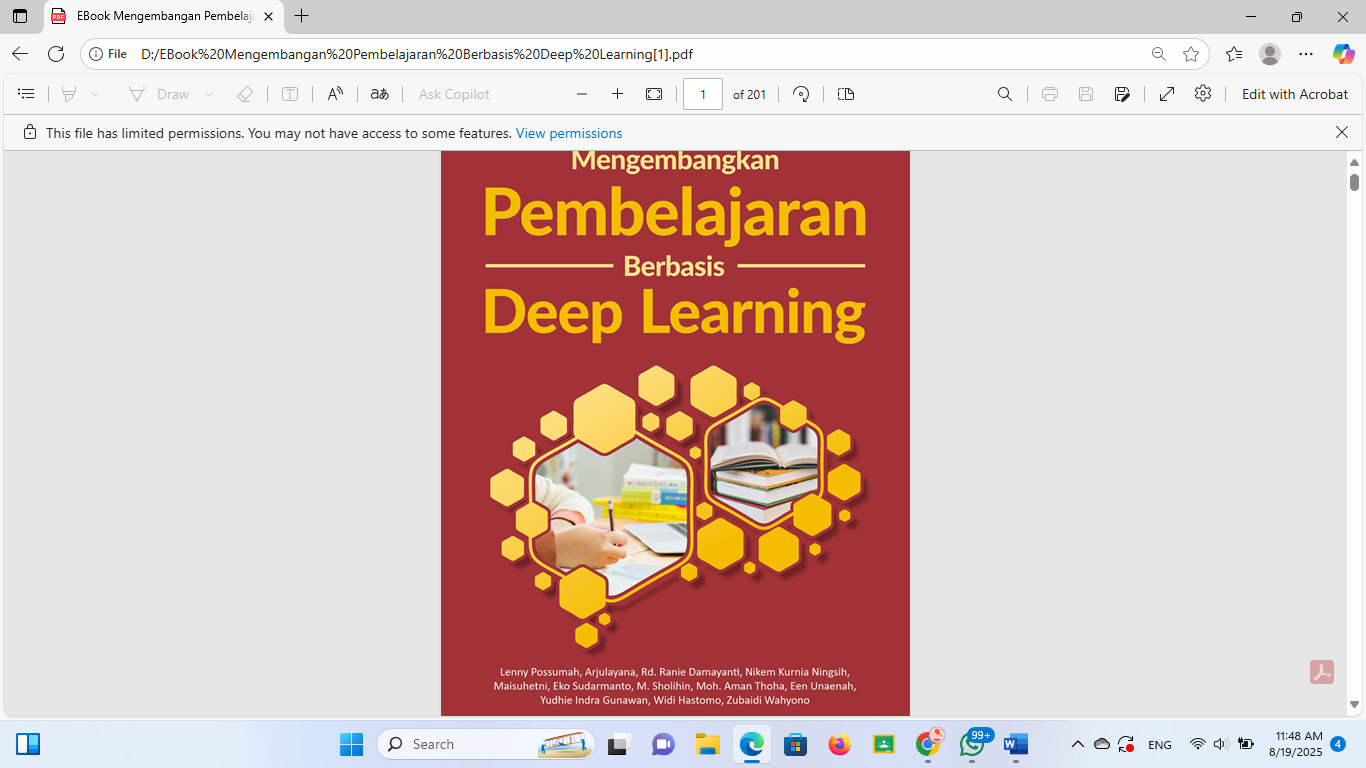Click the Zoom in plus icon
This screenshot has width=1366, height=768.
tap(617, 94)
